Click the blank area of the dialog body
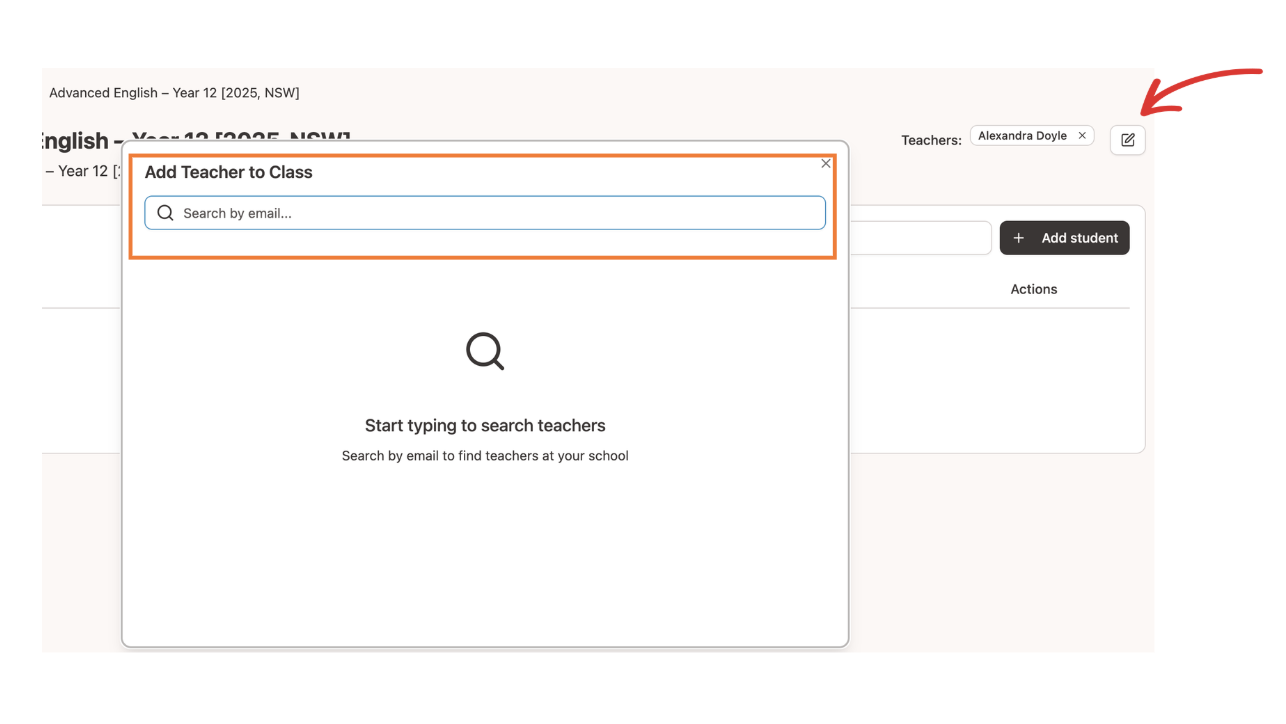Viewport: 1286px width, 724px height. (485, 560)
